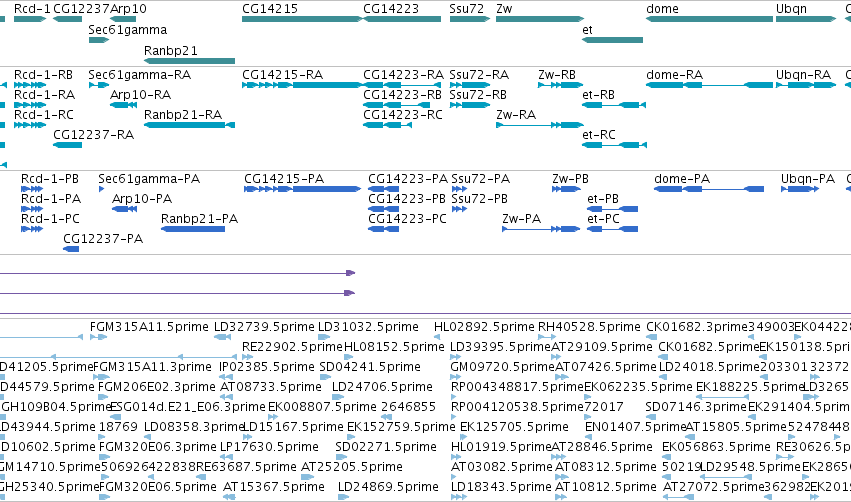Screen dimensions: 851x502
Task: Click the dome-RA transcript label
Action: coord(674,74)
